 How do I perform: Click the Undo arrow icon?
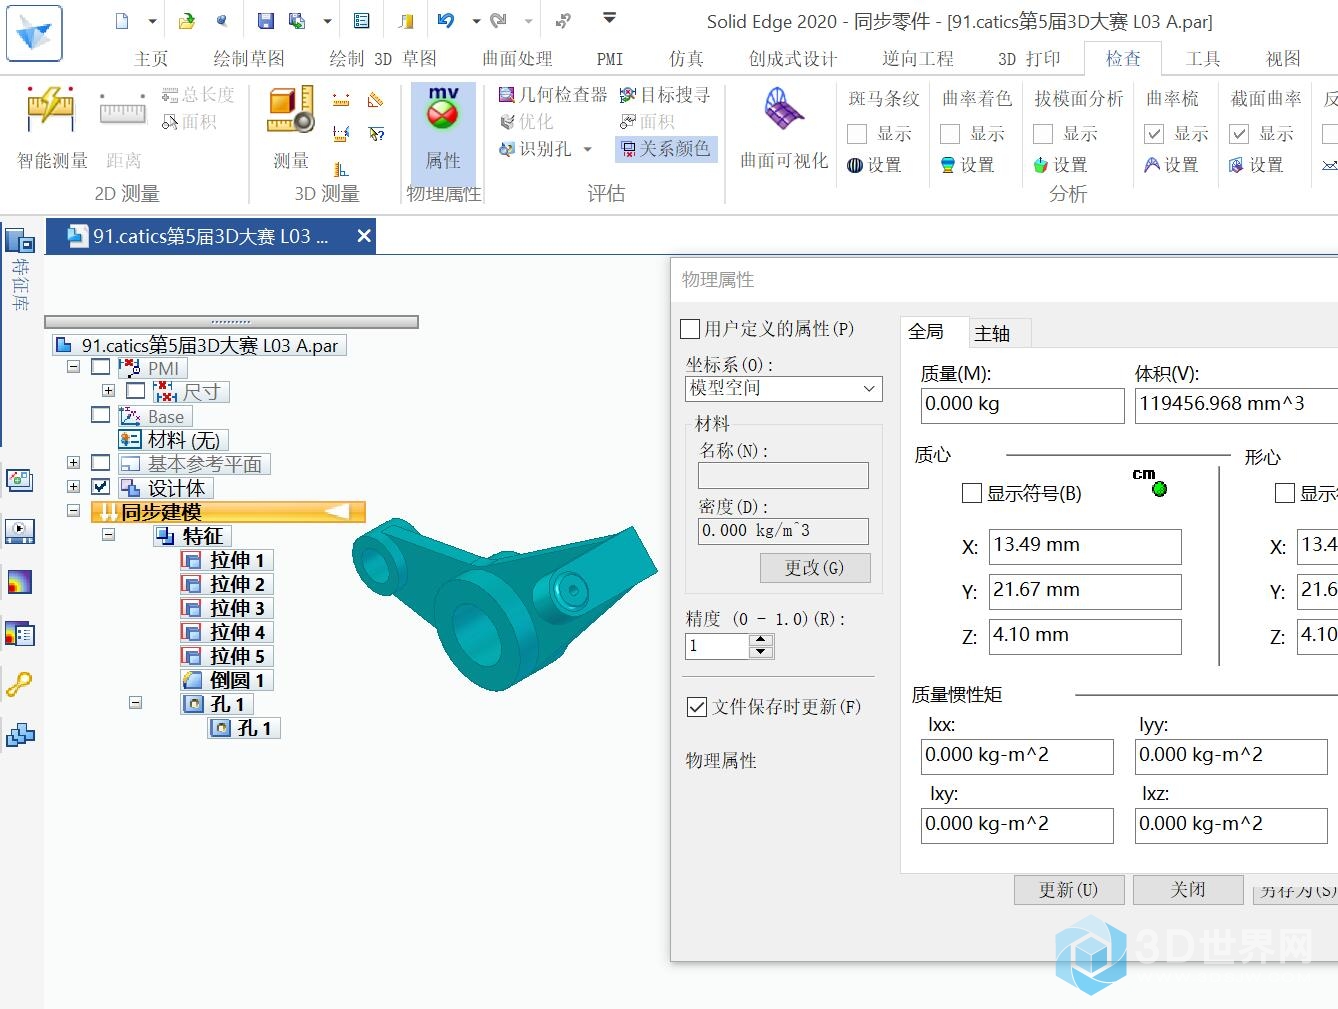[446, 21]
